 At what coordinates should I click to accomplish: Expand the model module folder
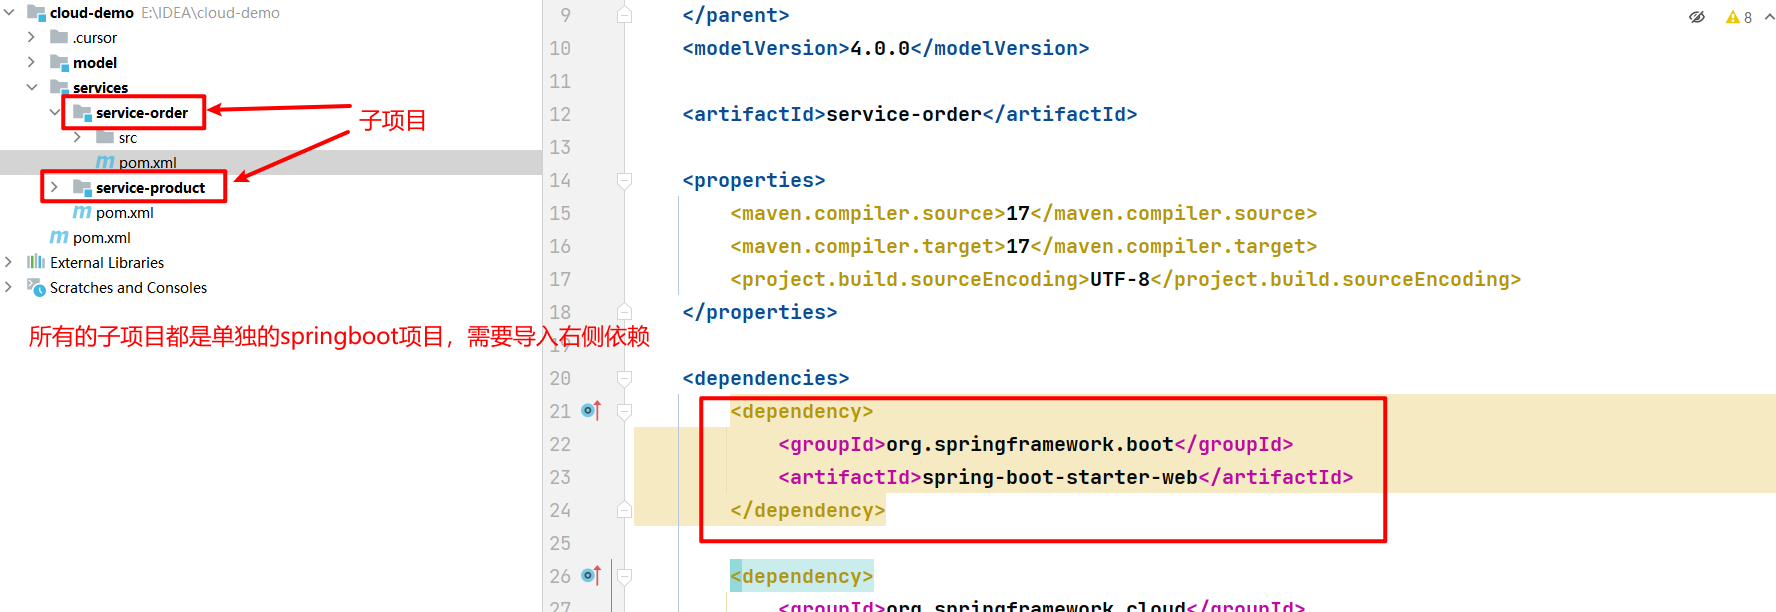tap(31, 62)
